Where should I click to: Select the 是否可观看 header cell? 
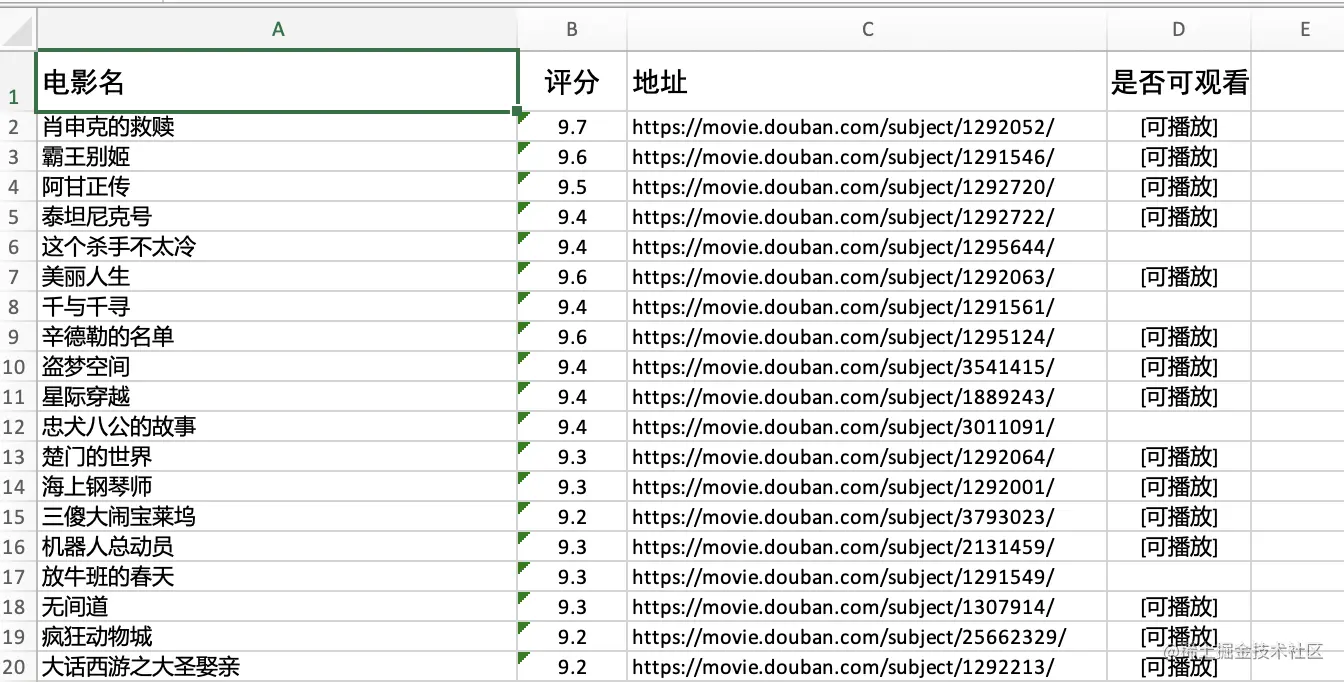[1179, 83]
